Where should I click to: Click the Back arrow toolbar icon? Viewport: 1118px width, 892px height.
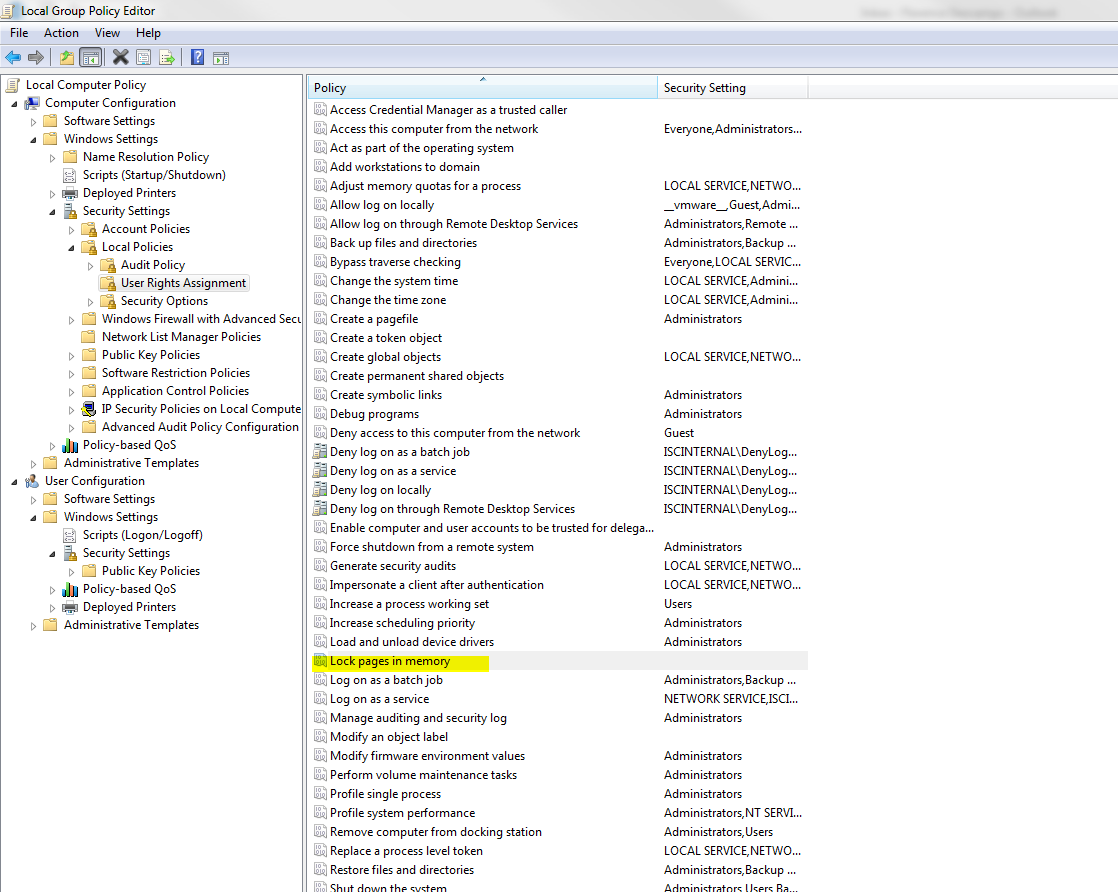[x=13, y=58]
